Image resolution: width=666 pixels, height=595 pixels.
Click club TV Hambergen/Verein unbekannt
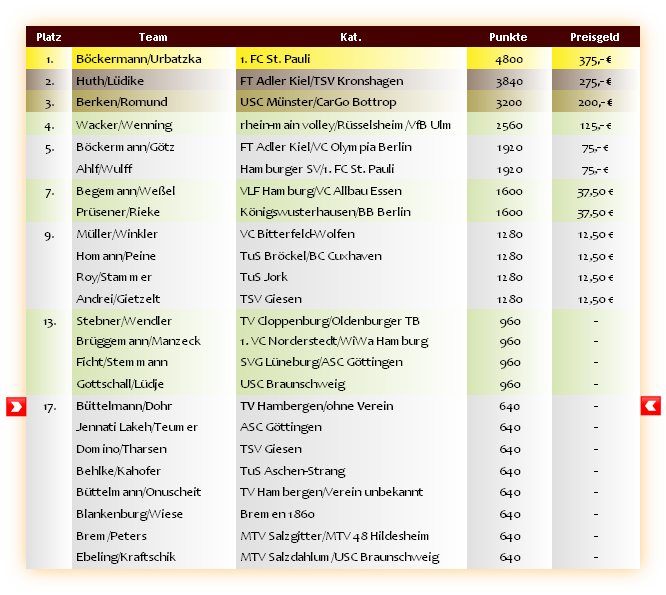click(332, 493)
